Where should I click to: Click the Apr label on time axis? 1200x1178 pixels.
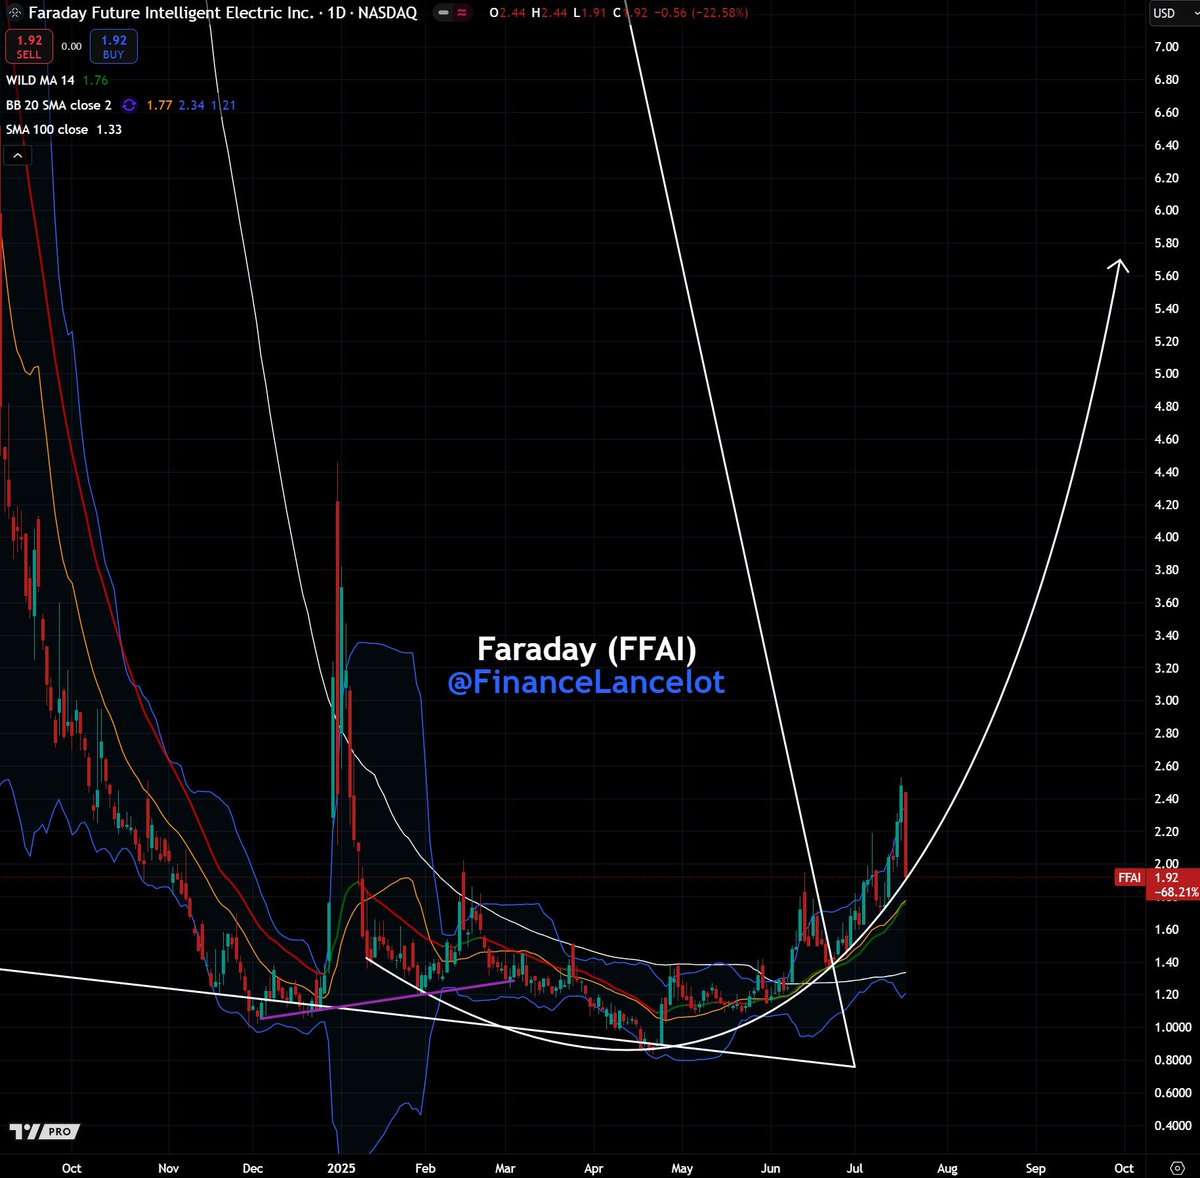(x=594, y=1168)
